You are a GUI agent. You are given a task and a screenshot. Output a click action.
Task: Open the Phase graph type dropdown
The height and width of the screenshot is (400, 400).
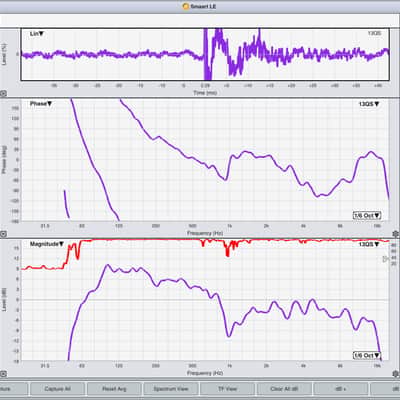[x=41, y=104]
